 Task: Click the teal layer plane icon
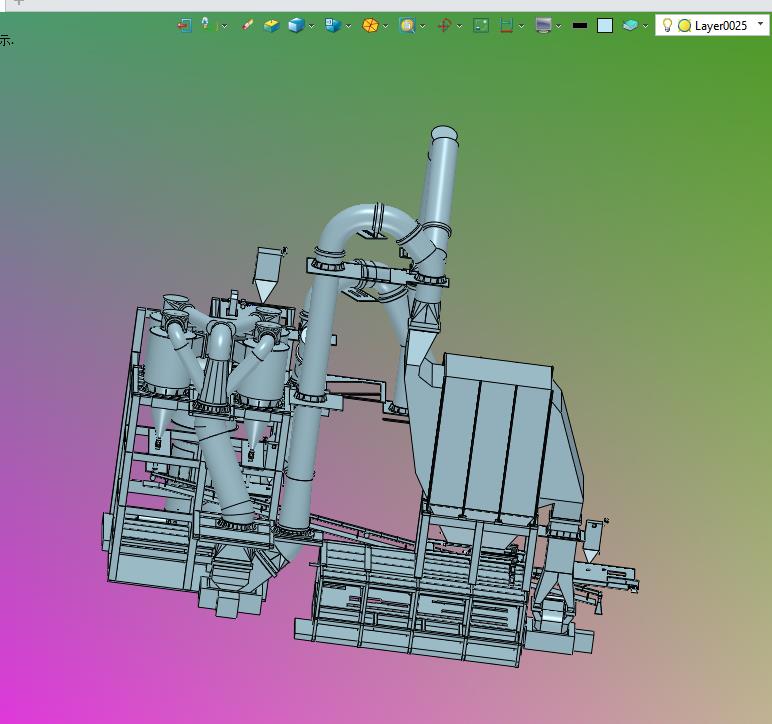tap(630, 25)
